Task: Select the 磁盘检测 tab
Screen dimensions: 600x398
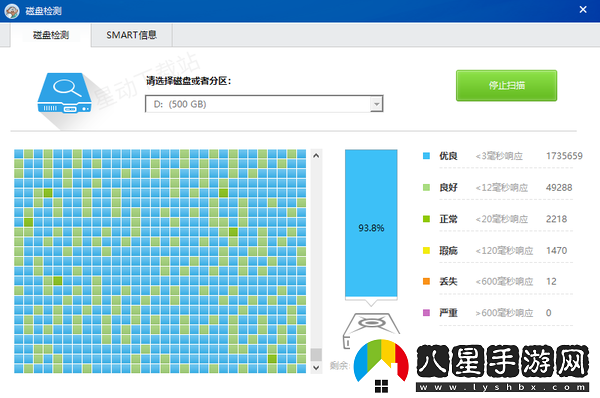Action: click(51, 35)
